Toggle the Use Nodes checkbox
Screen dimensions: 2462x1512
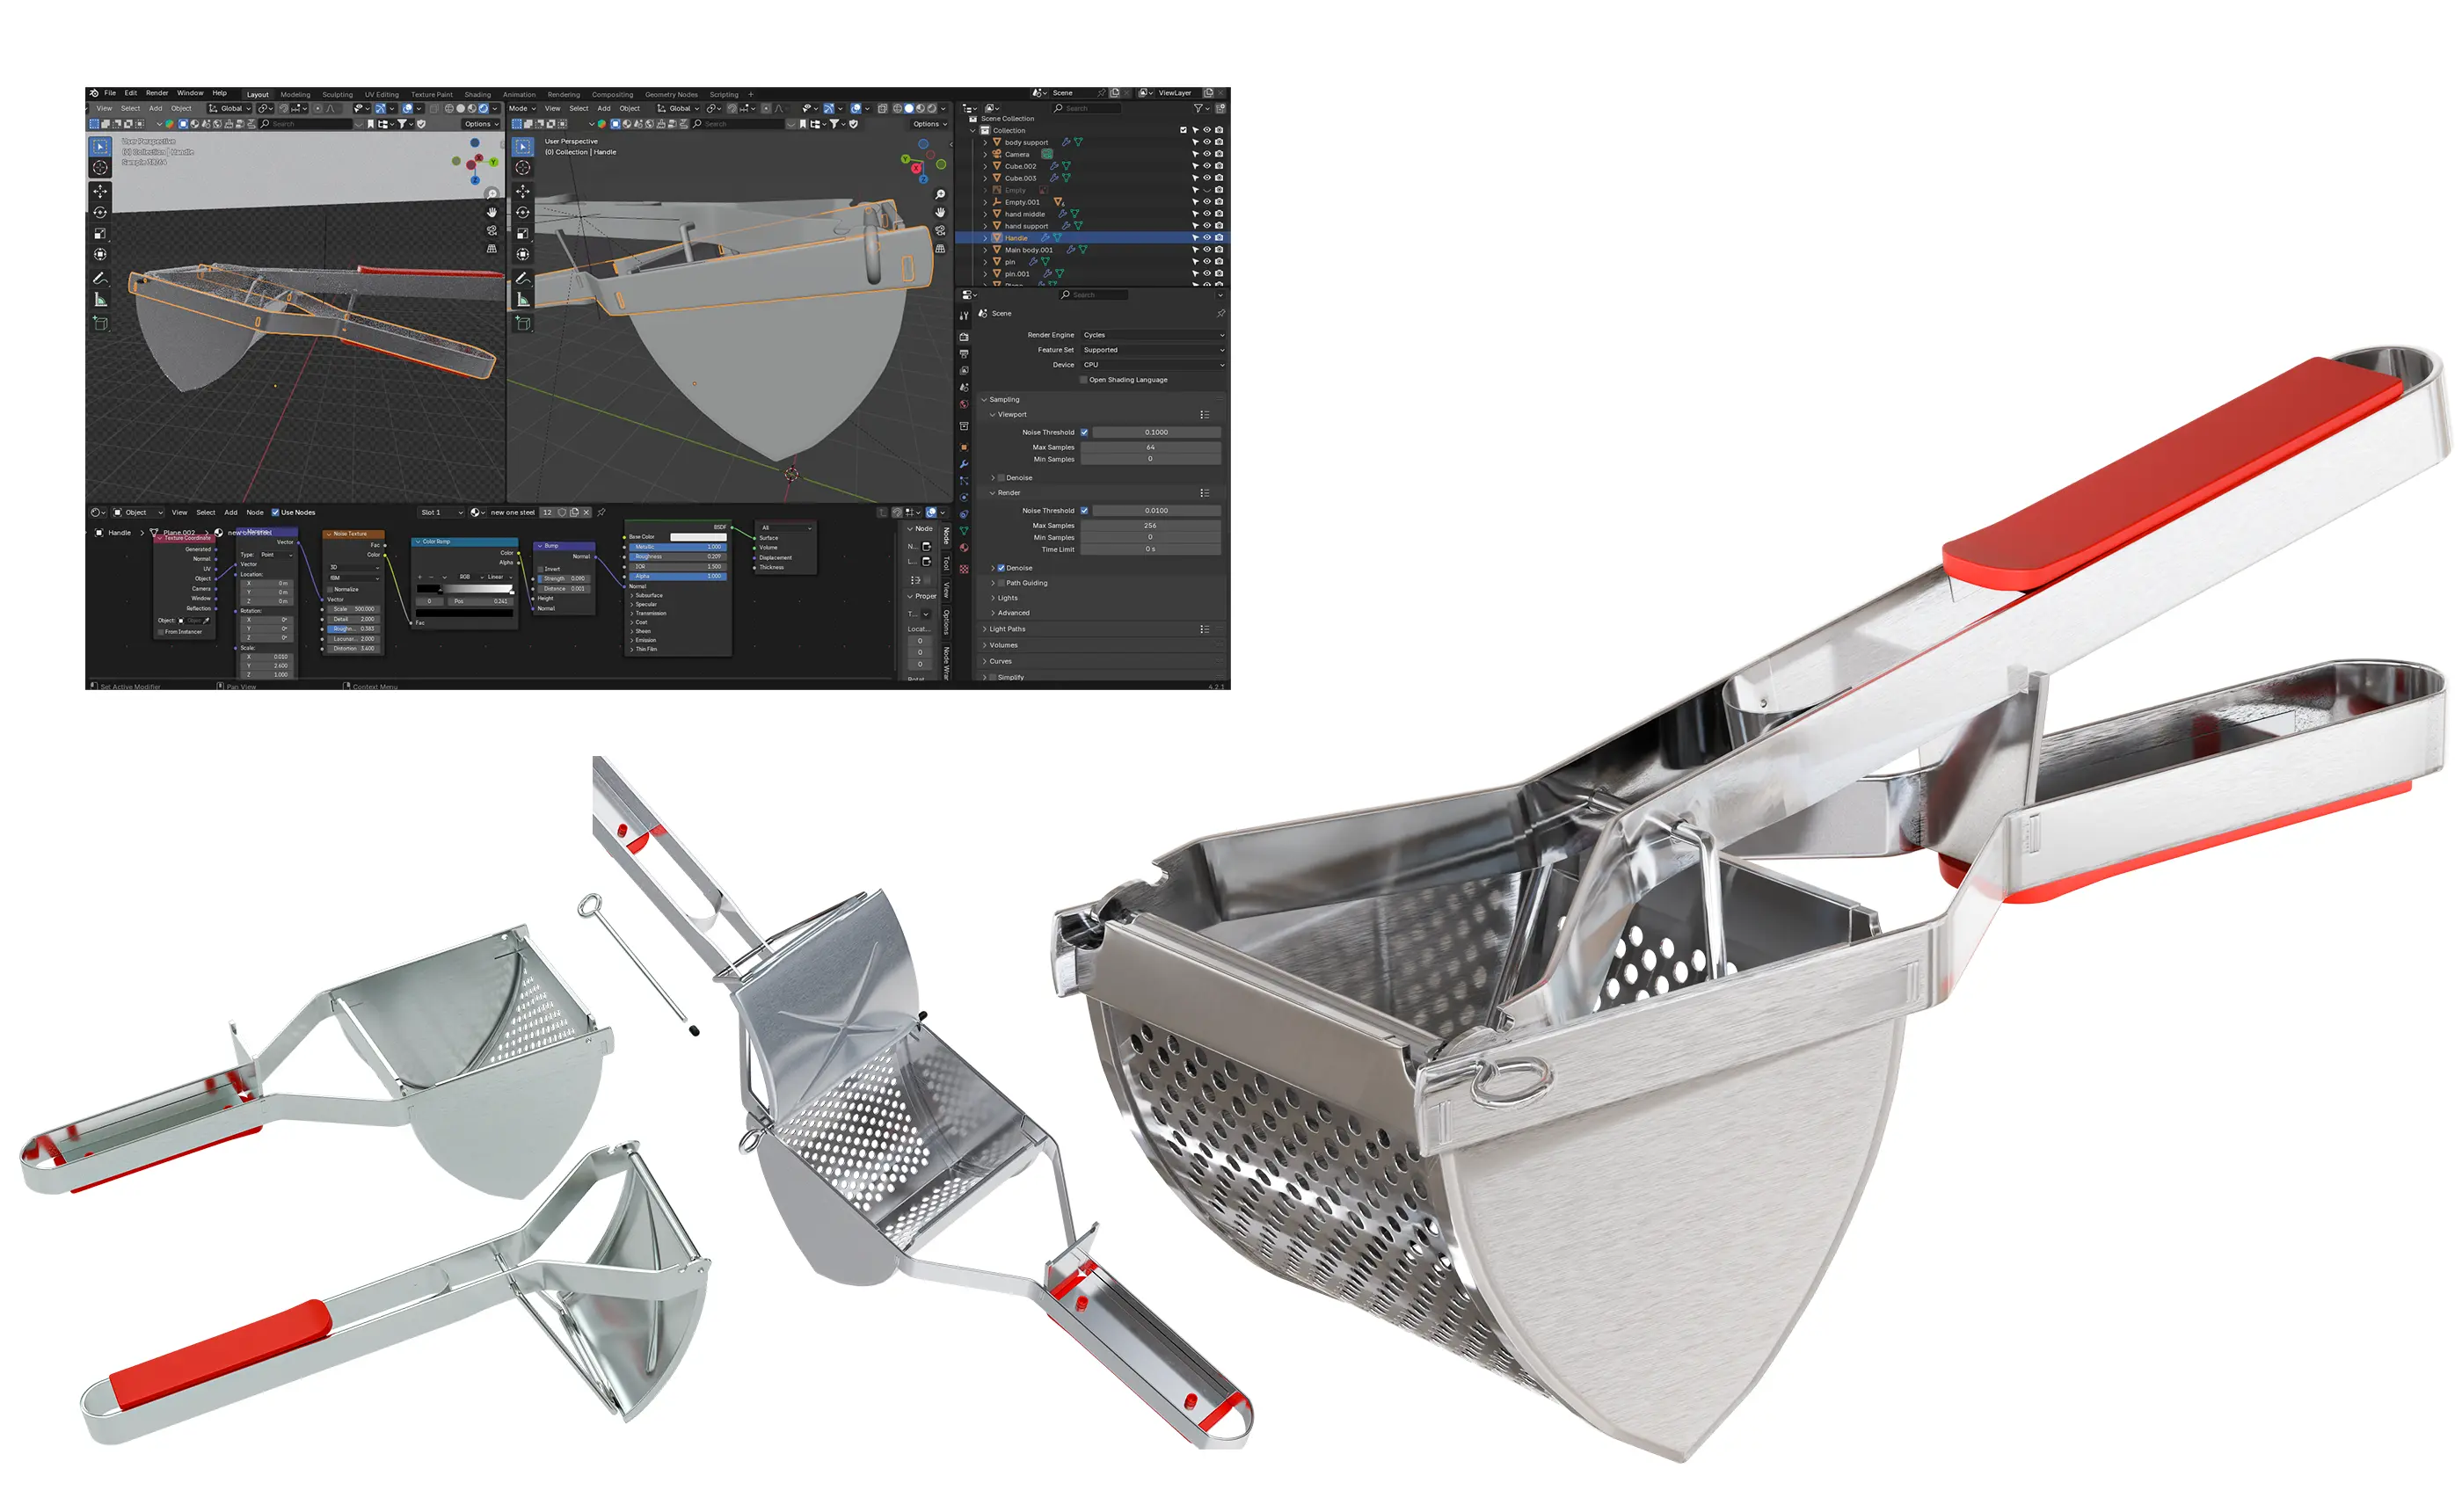(x=276, y=512)
